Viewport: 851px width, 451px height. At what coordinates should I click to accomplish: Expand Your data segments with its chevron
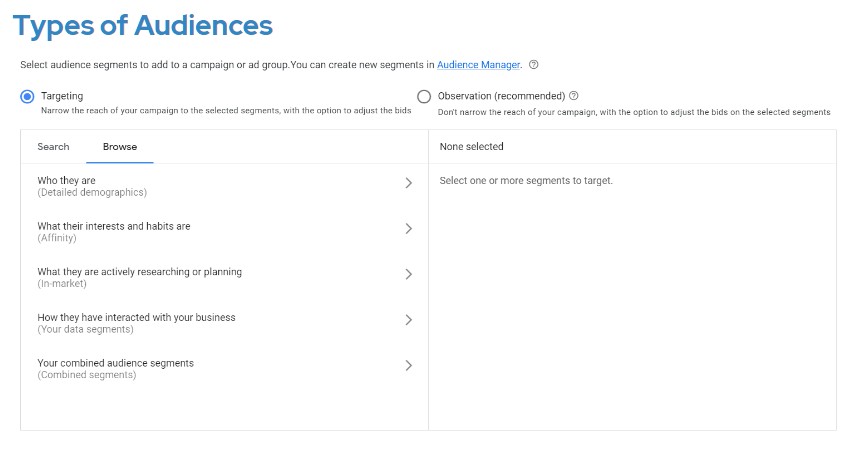[x=408, y=320]
